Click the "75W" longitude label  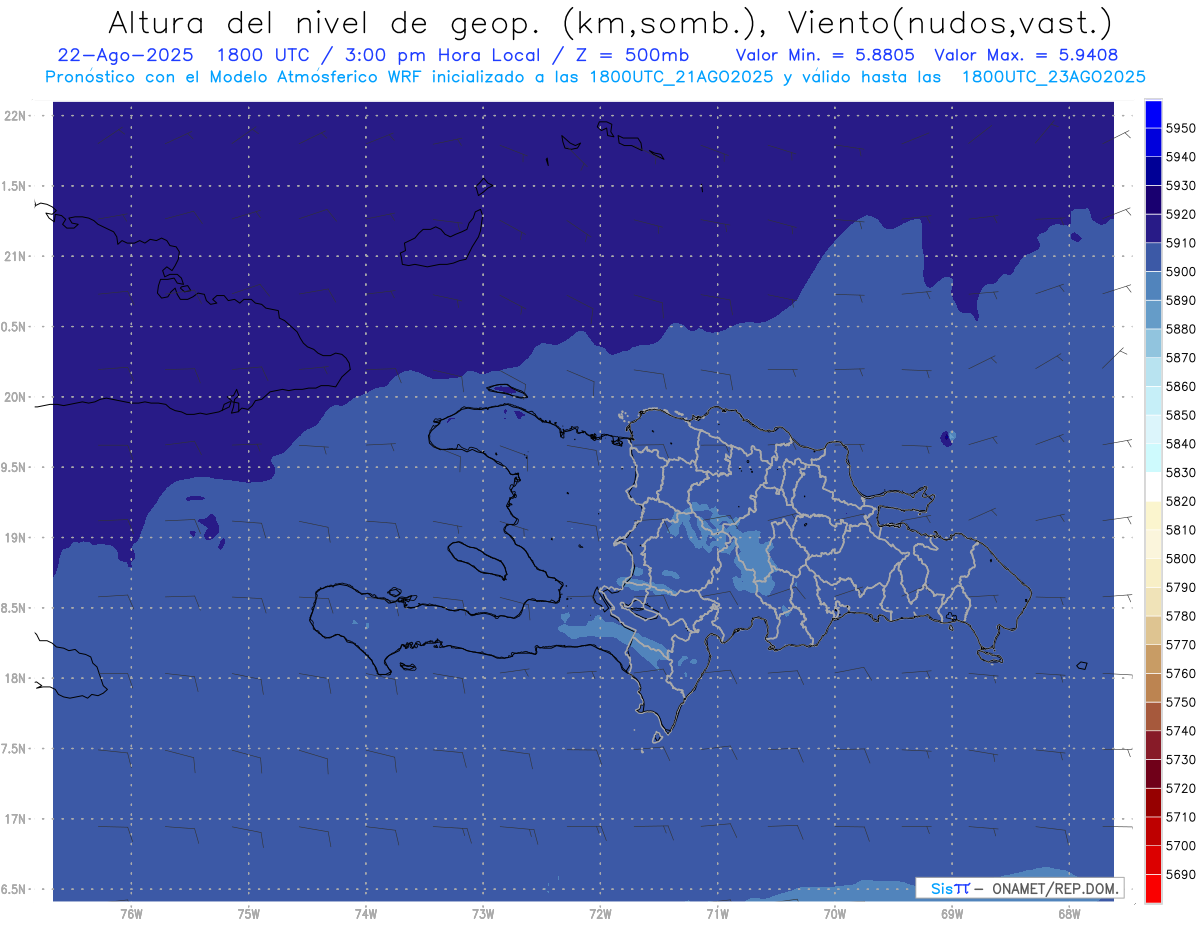[x=249, y=913]
